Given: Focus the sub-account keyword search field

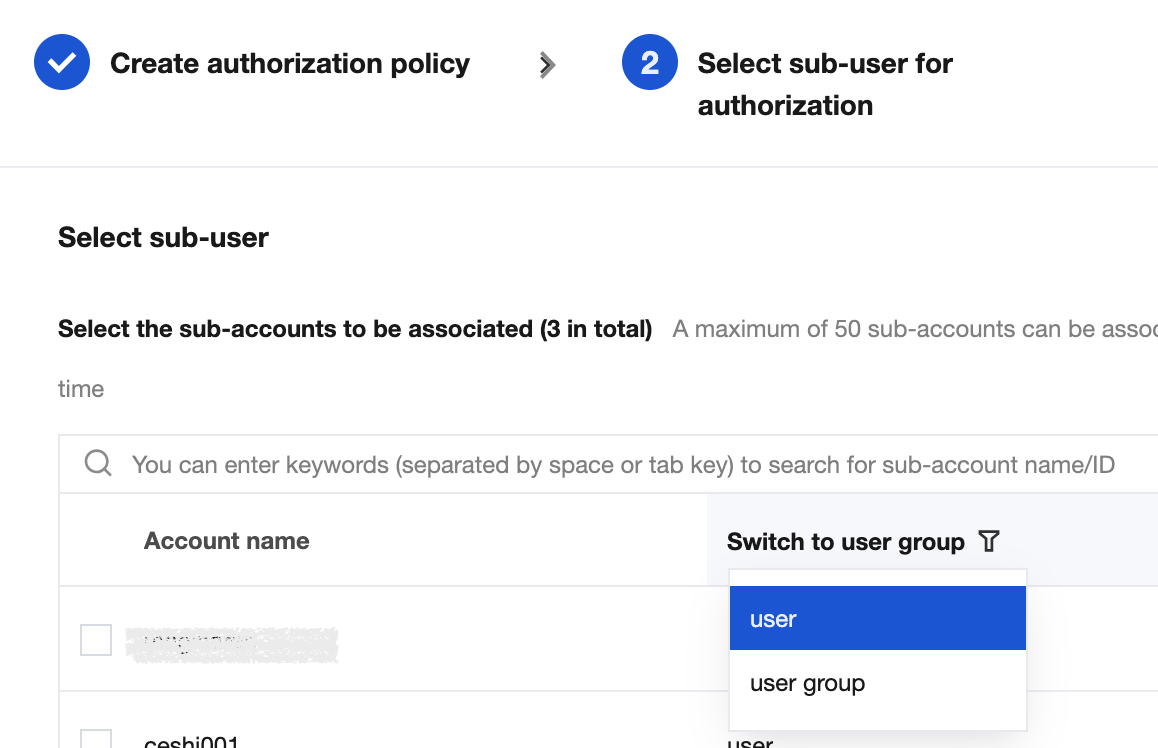Looking at the screenshot, I should coord(622,465).
